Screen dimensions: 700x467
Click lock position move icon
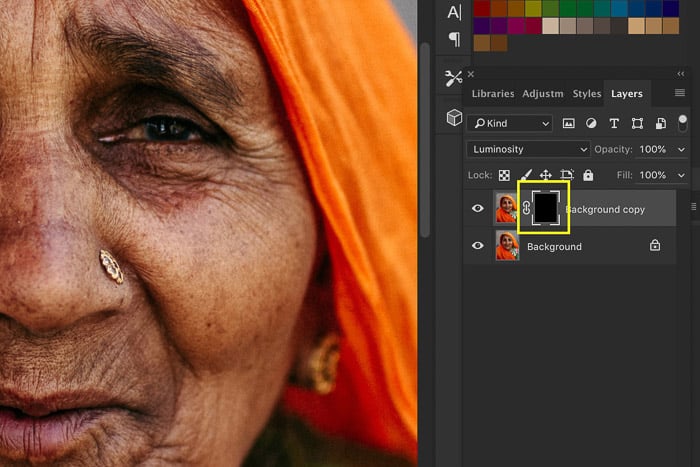tap(546, 175)
